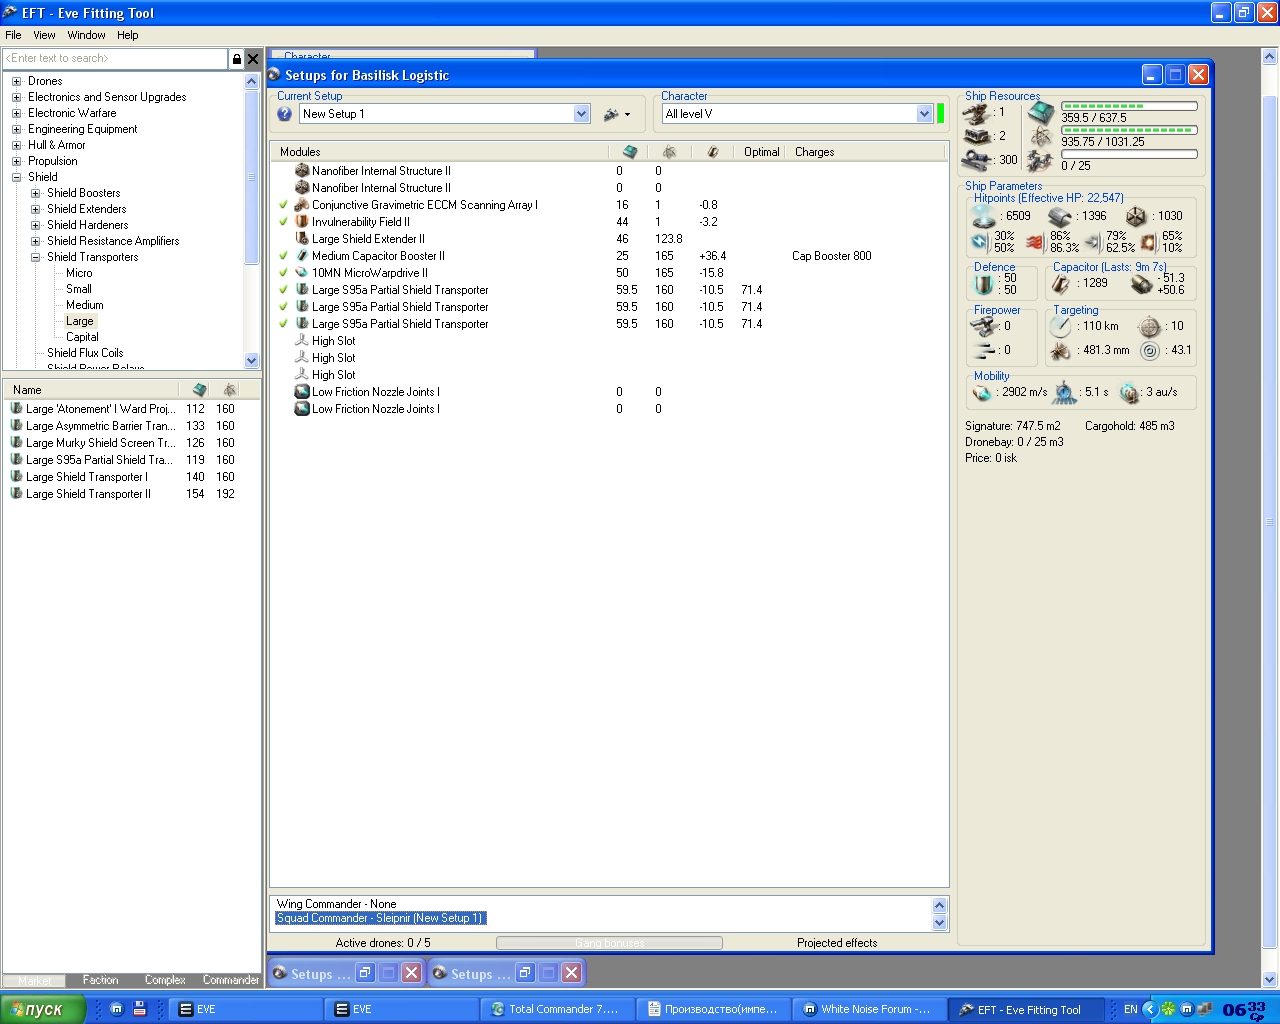
Task: Click the CPU column icon in the market list
Action: tap(200, 390)
